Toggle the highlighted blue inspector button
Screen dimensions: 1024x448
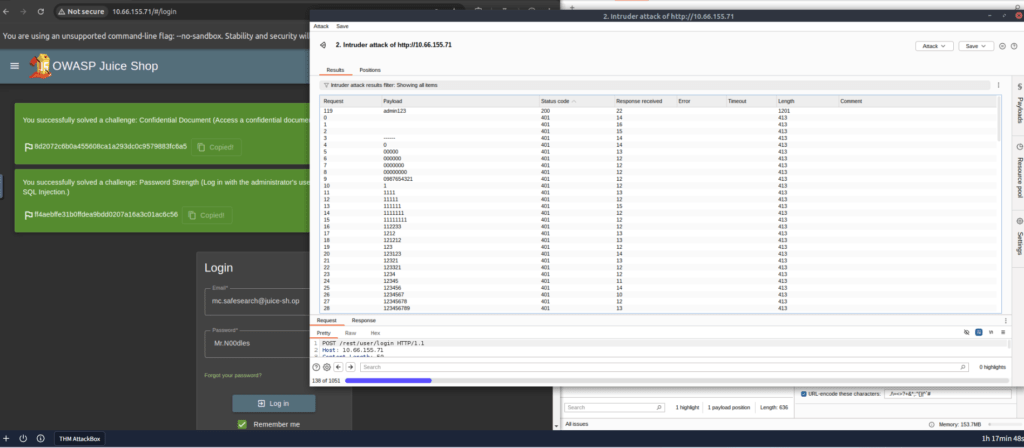(x=979, y=332)
